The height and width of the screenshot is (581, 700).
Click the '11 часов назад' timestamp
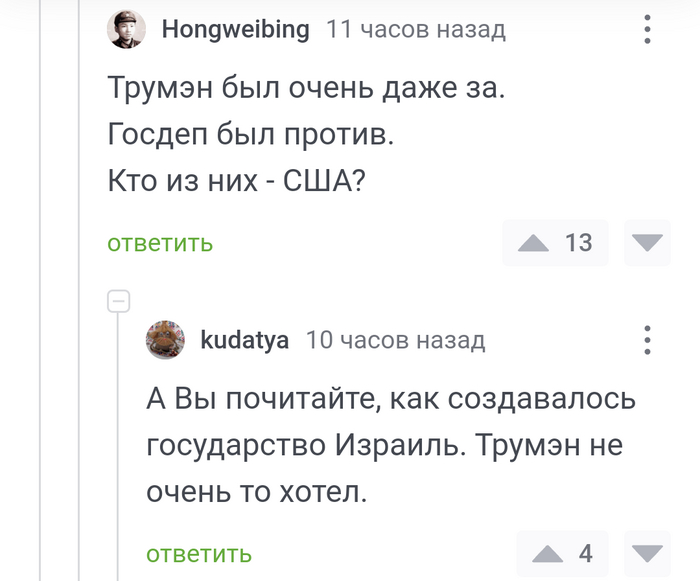[415, 30]
